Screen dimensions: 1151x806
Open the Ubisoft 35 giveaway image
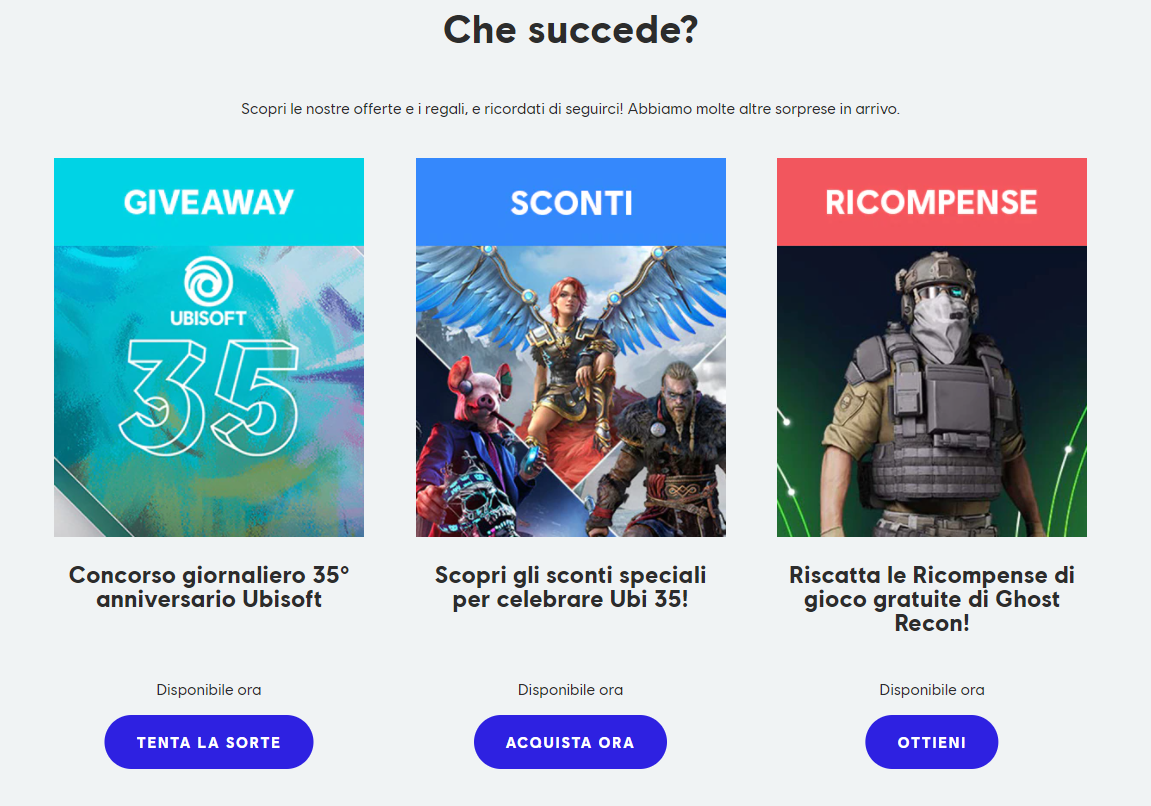pos(209,391)
